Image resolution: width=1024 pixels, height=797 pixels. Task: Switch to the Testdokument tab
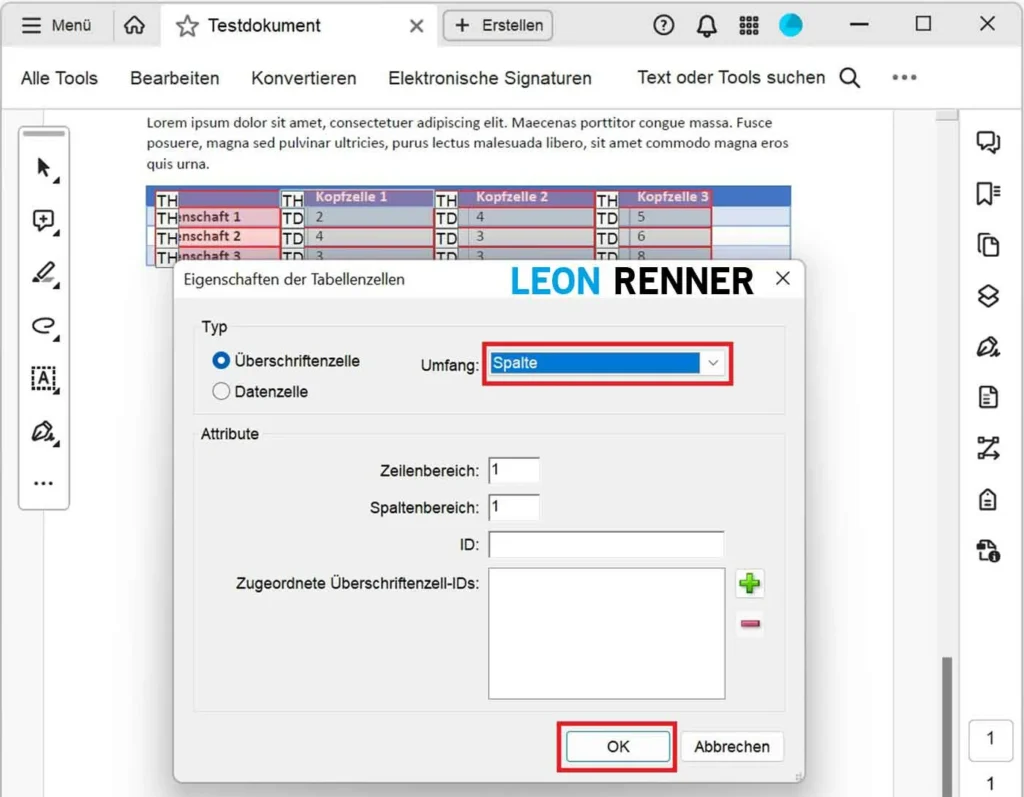point(264,26)
